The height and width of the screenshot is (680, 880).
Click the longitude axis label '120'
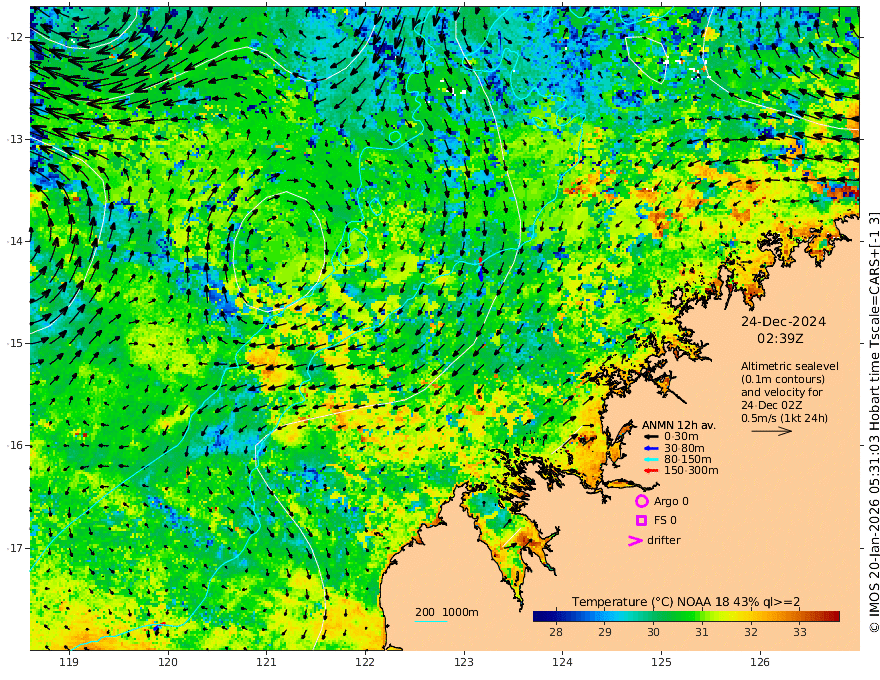pyautogui.click(x=168, y=663)
